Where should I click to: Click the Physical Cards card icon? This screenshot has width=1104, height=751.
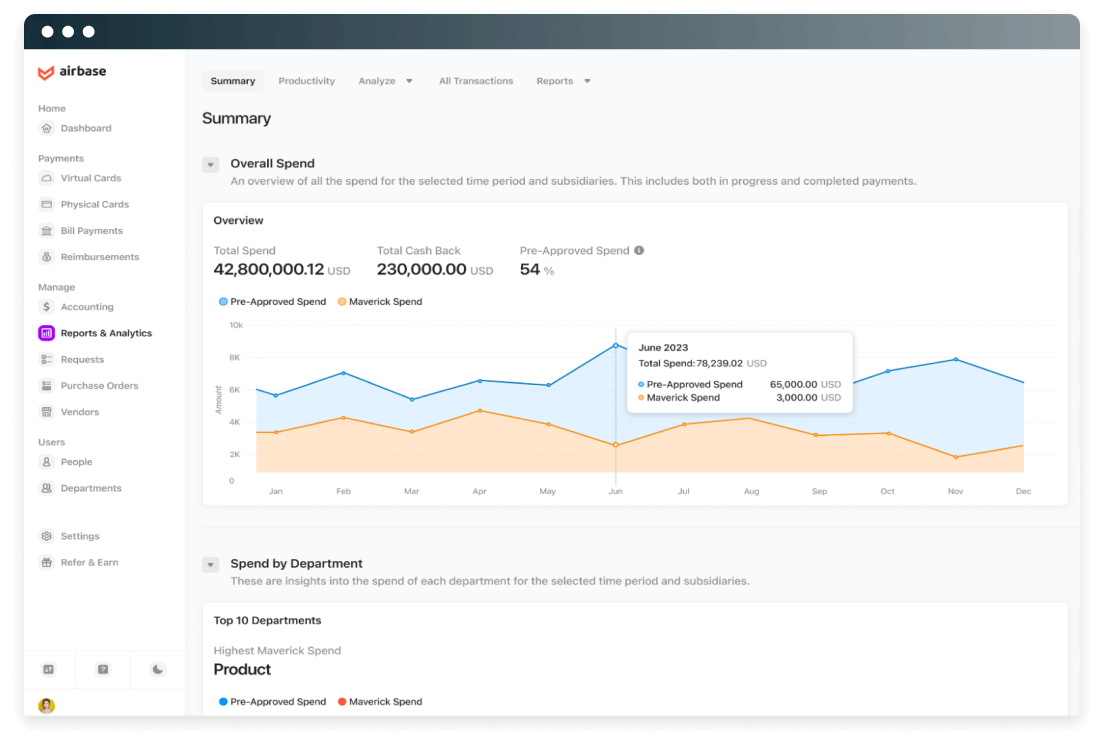[46, 204]
